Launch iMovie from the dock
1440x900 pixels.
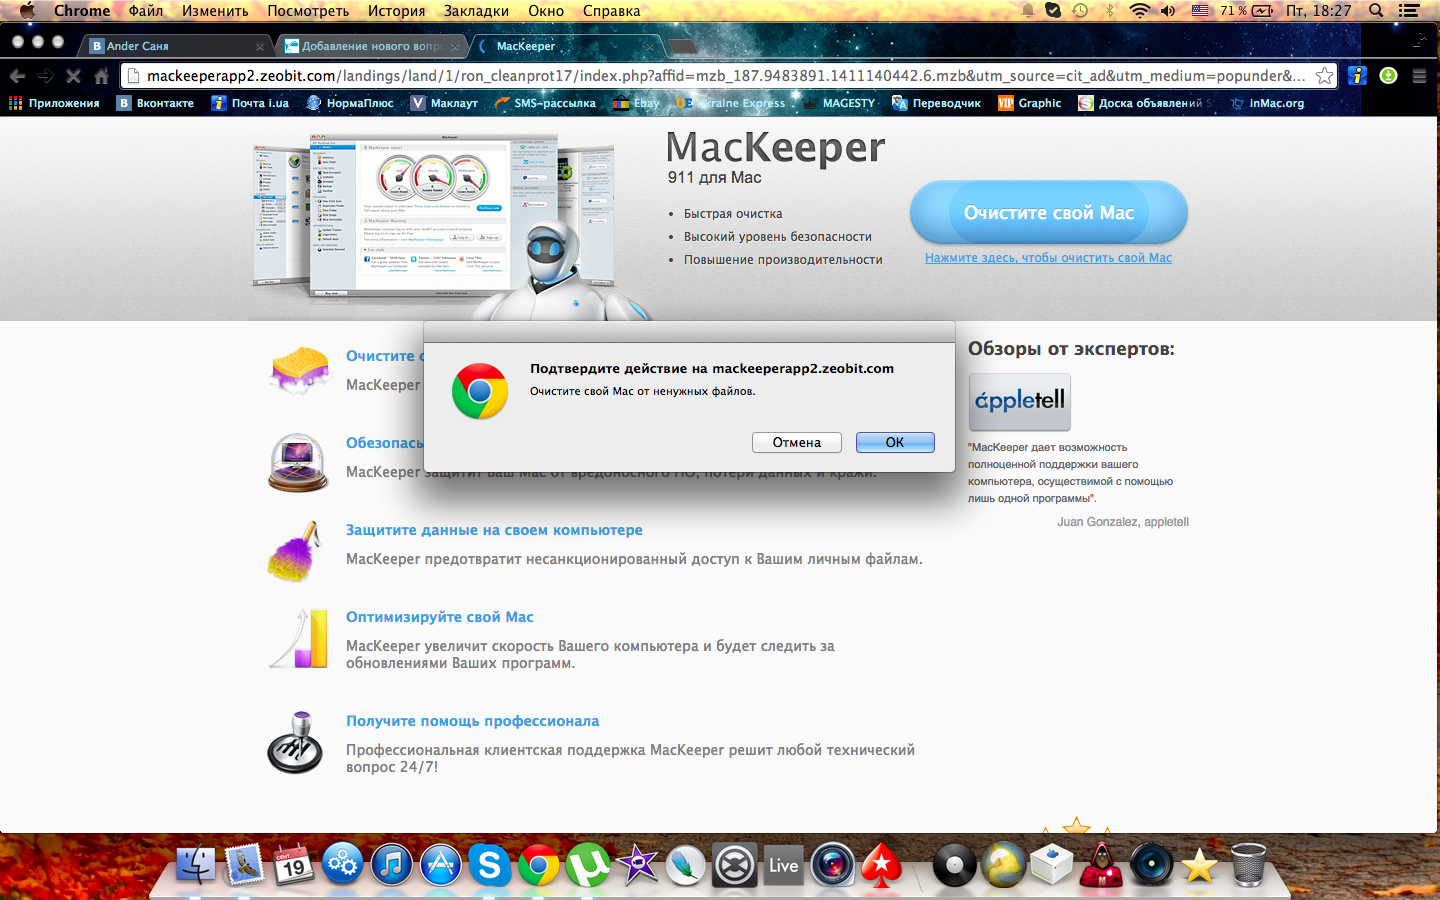tap(637, 864)
